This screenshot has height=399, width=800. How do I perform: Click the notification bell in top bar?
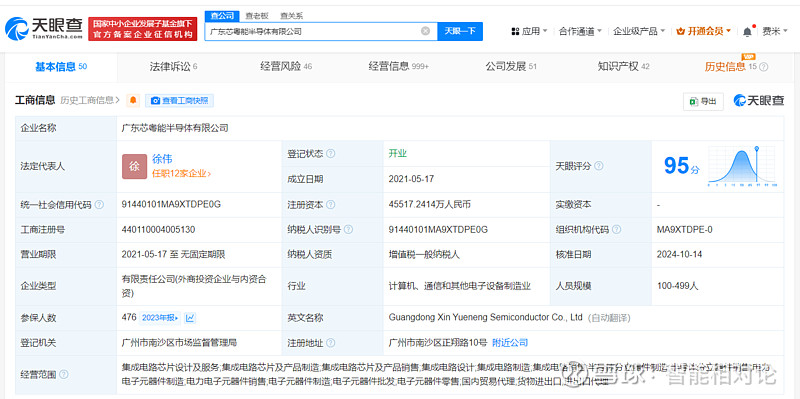(x=747, y=32)
